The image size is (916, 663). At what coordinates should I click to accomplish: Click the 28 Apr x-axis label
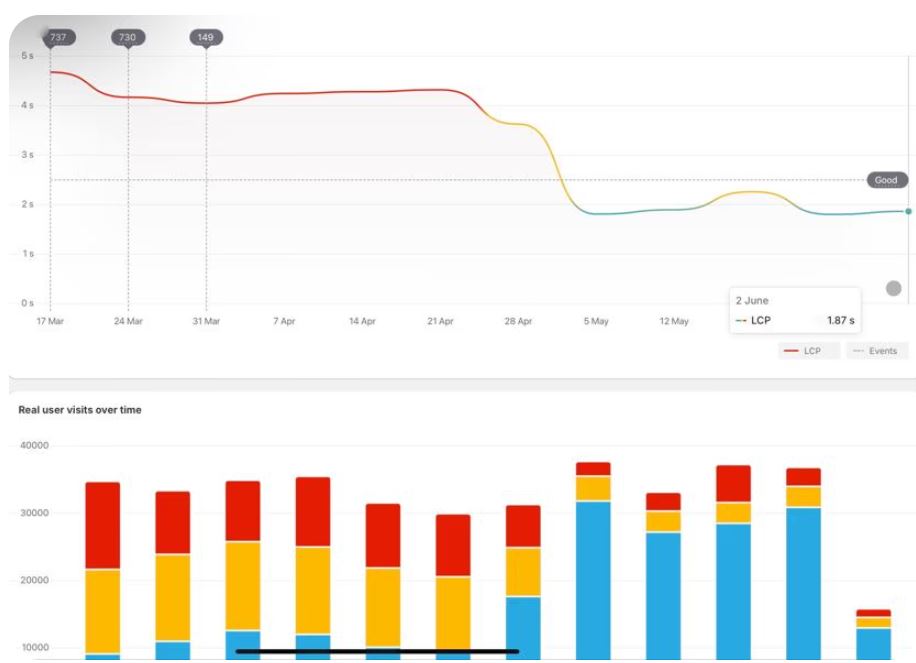tap(517, 322)
